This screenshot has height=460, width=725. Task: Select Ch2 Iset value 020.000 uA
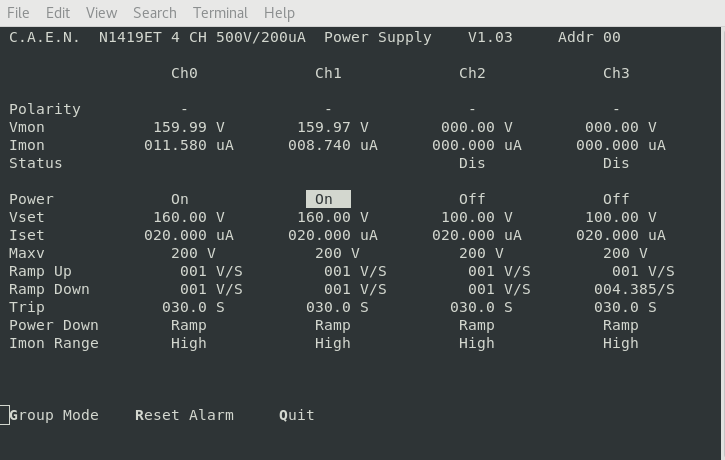click(477, 235)
